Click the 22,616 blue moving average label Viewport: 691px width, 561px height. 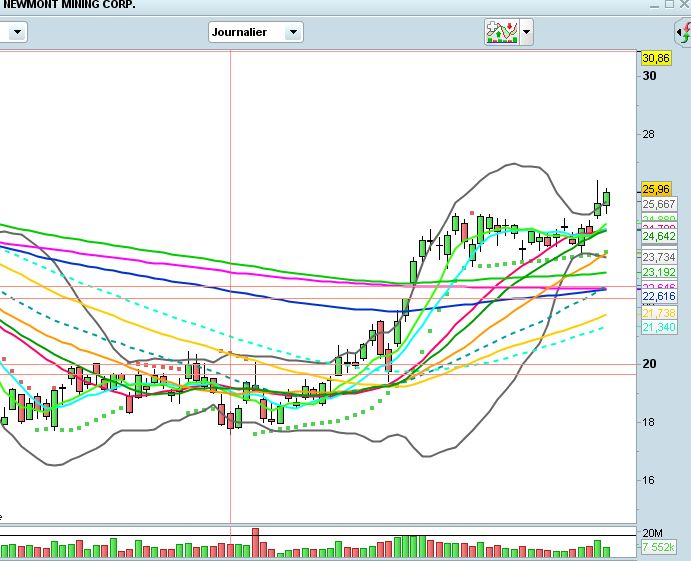(x=659, y=296)
